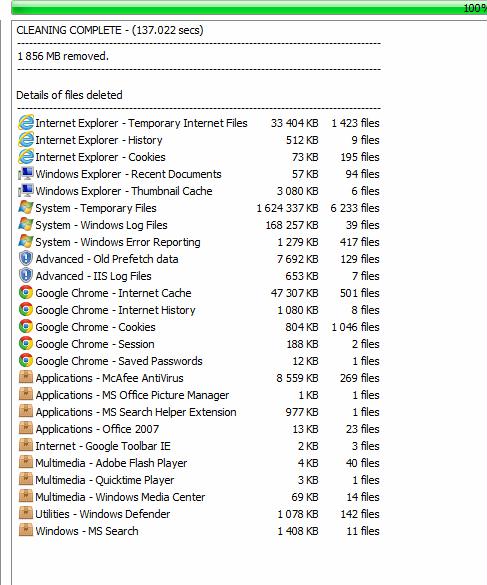Image resolution: width=487 pixels, height=585 pixels.
Task: Select 'Advanced - Old Prefetch data' row text
Action: pyautogui.click(x=107, y=259)
